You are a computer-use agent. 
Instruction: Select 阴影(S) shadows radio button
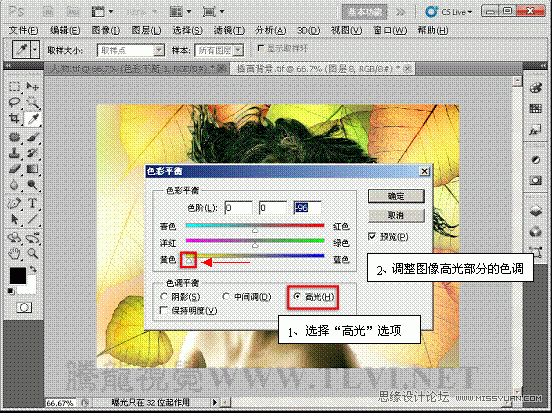pos(164,296)
